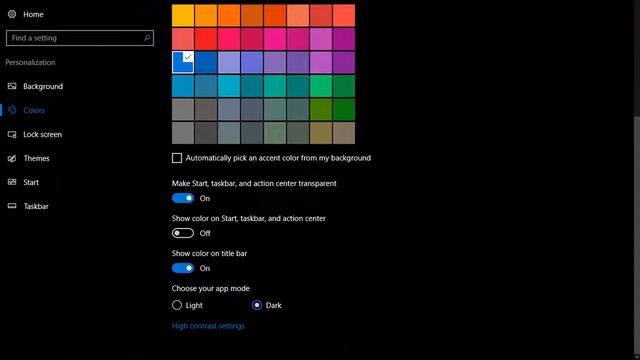Viewport: 640px width, 360px height.
Task: Click the Home gear icon
Action: 12,14
